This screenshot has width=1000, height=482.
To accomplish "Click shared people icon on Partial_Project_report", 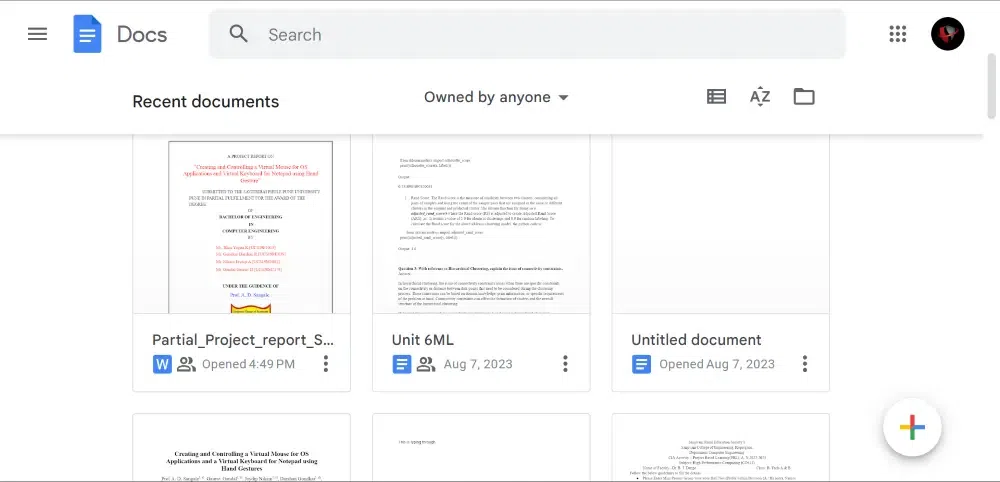I will (186, 364).
